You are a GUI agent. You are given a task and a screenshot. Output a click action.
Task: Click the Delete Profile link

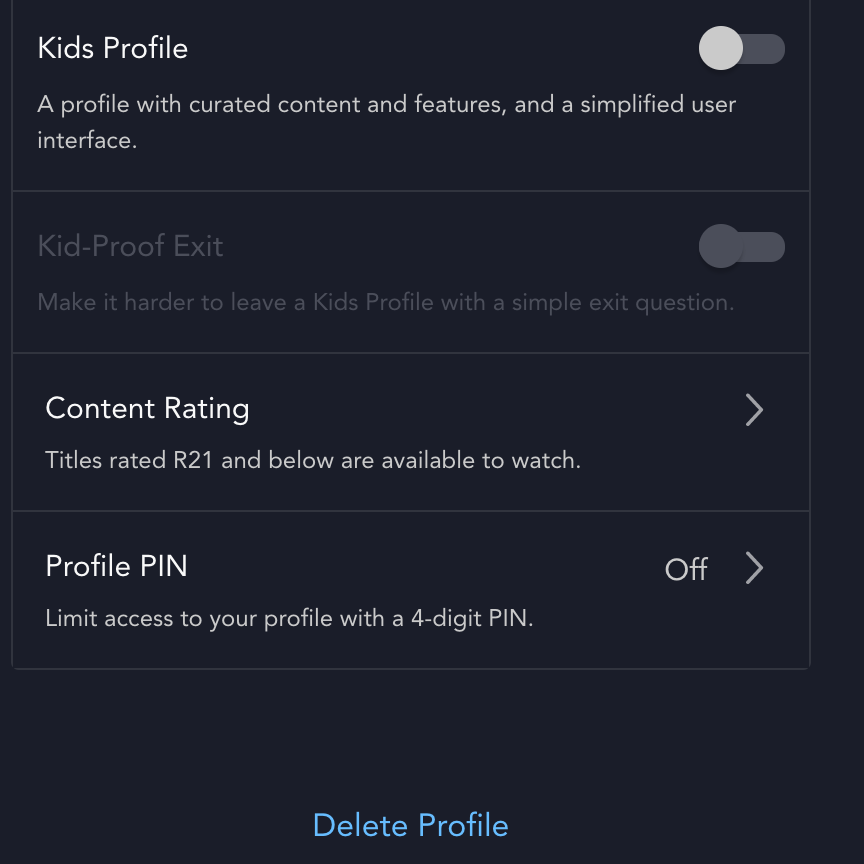[410, 825]
